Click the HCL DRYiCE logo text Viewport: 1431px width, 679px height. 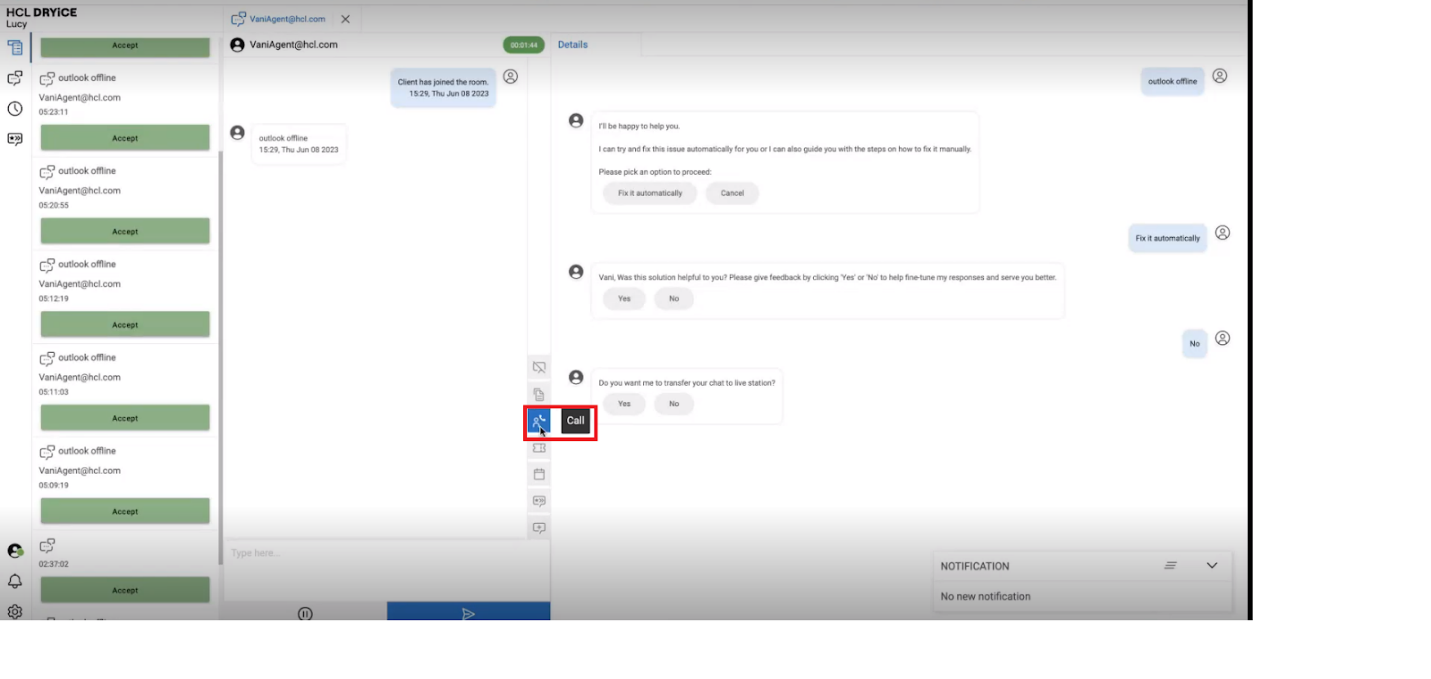[x=41, y=12]
